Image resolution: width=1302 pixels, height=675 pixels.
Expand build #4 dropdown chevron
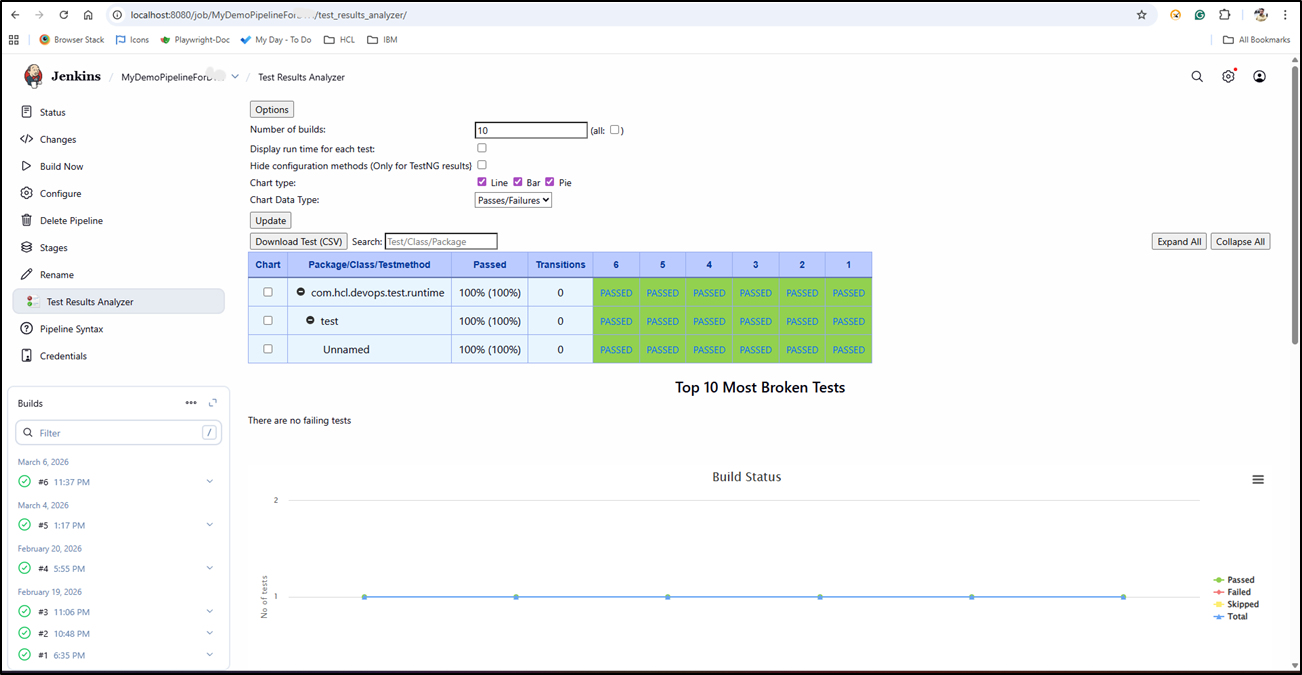click(x=210, y=568)
